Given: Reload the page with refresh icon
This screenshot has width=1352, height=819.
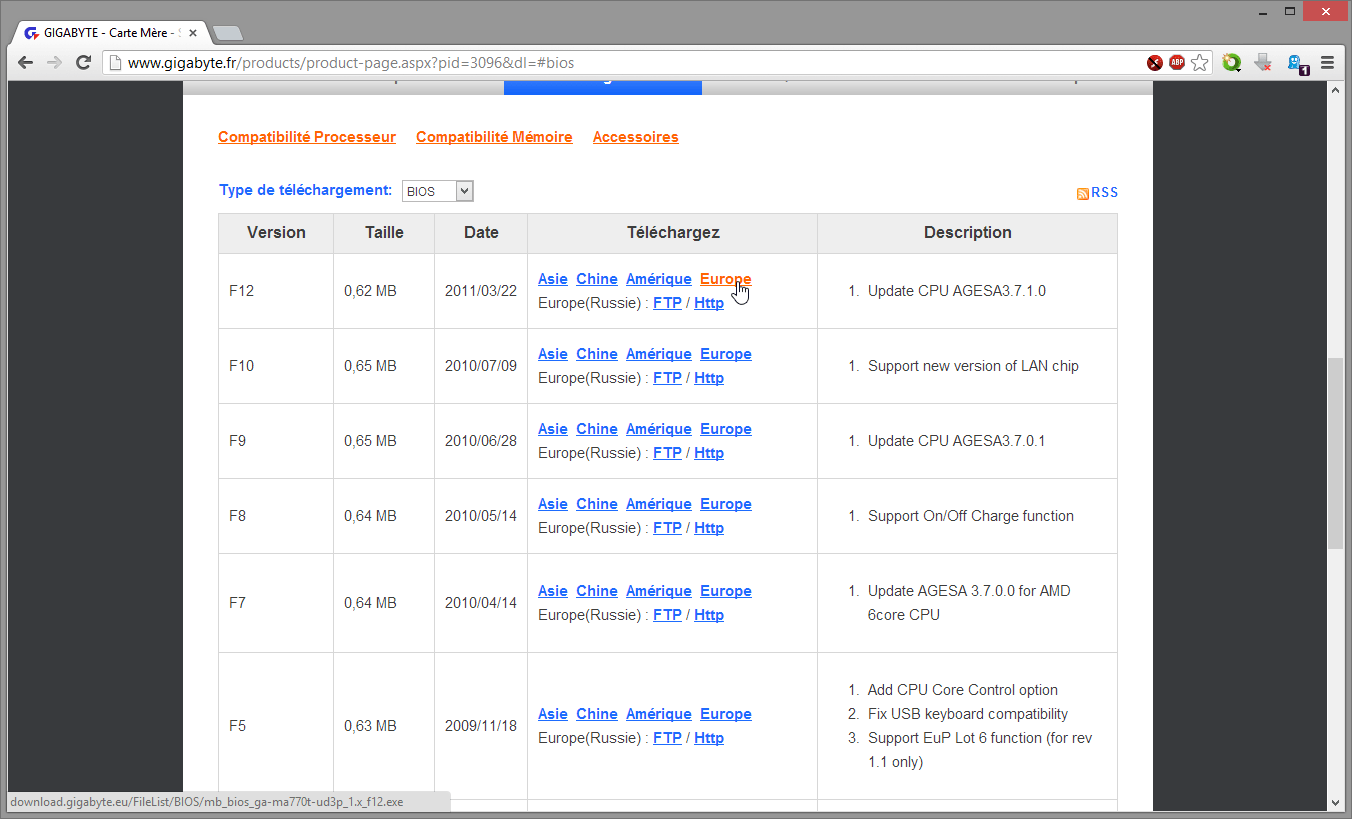Looking at the screenshot, I should coord(84,62).
